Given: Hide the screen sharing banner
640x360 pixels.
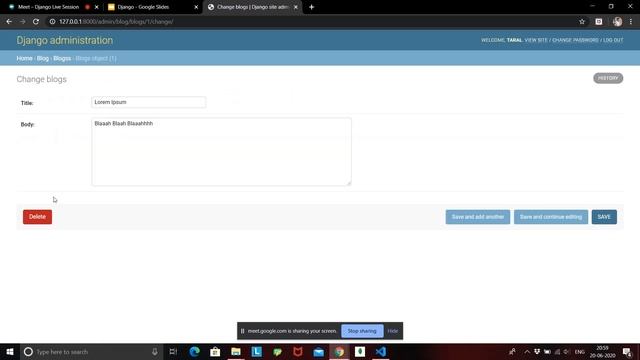Looking at the screenshot, I should click(393, 331).
